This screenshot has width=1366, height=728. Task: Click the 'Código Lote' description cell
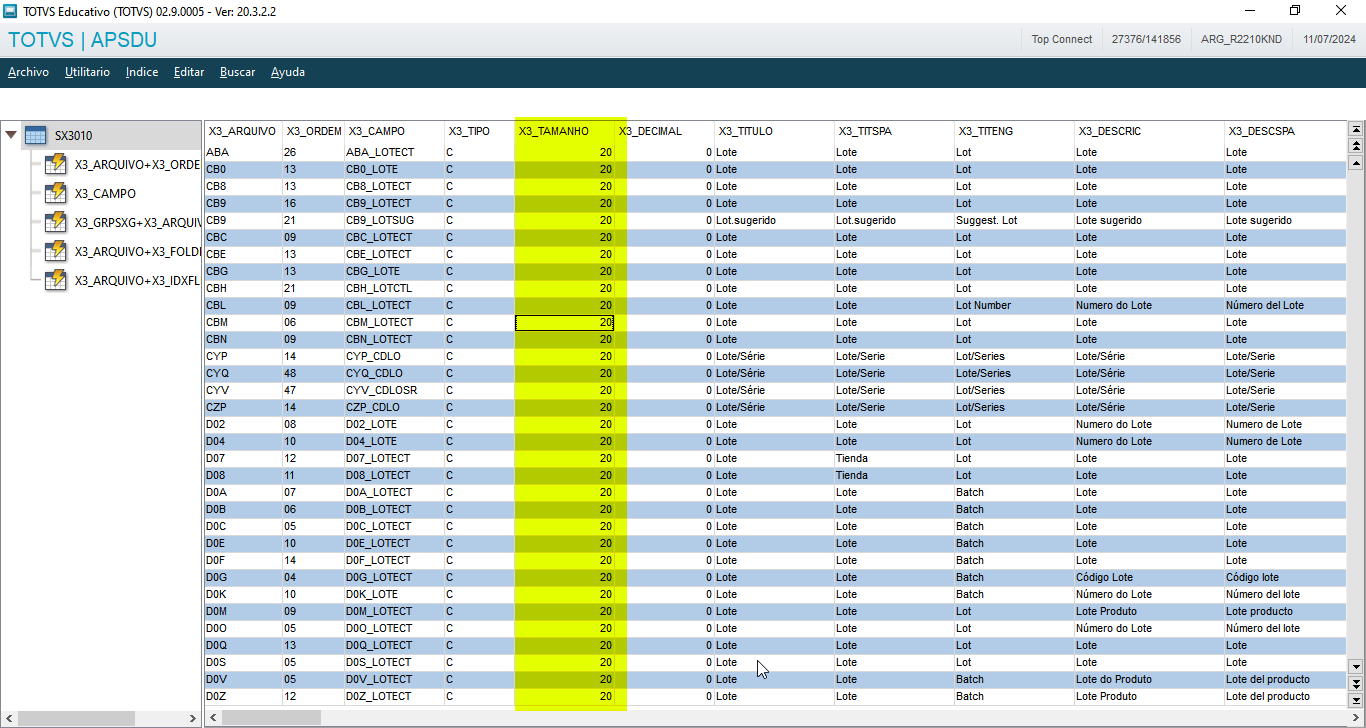pyautogui.click(x=1149, y=577)
